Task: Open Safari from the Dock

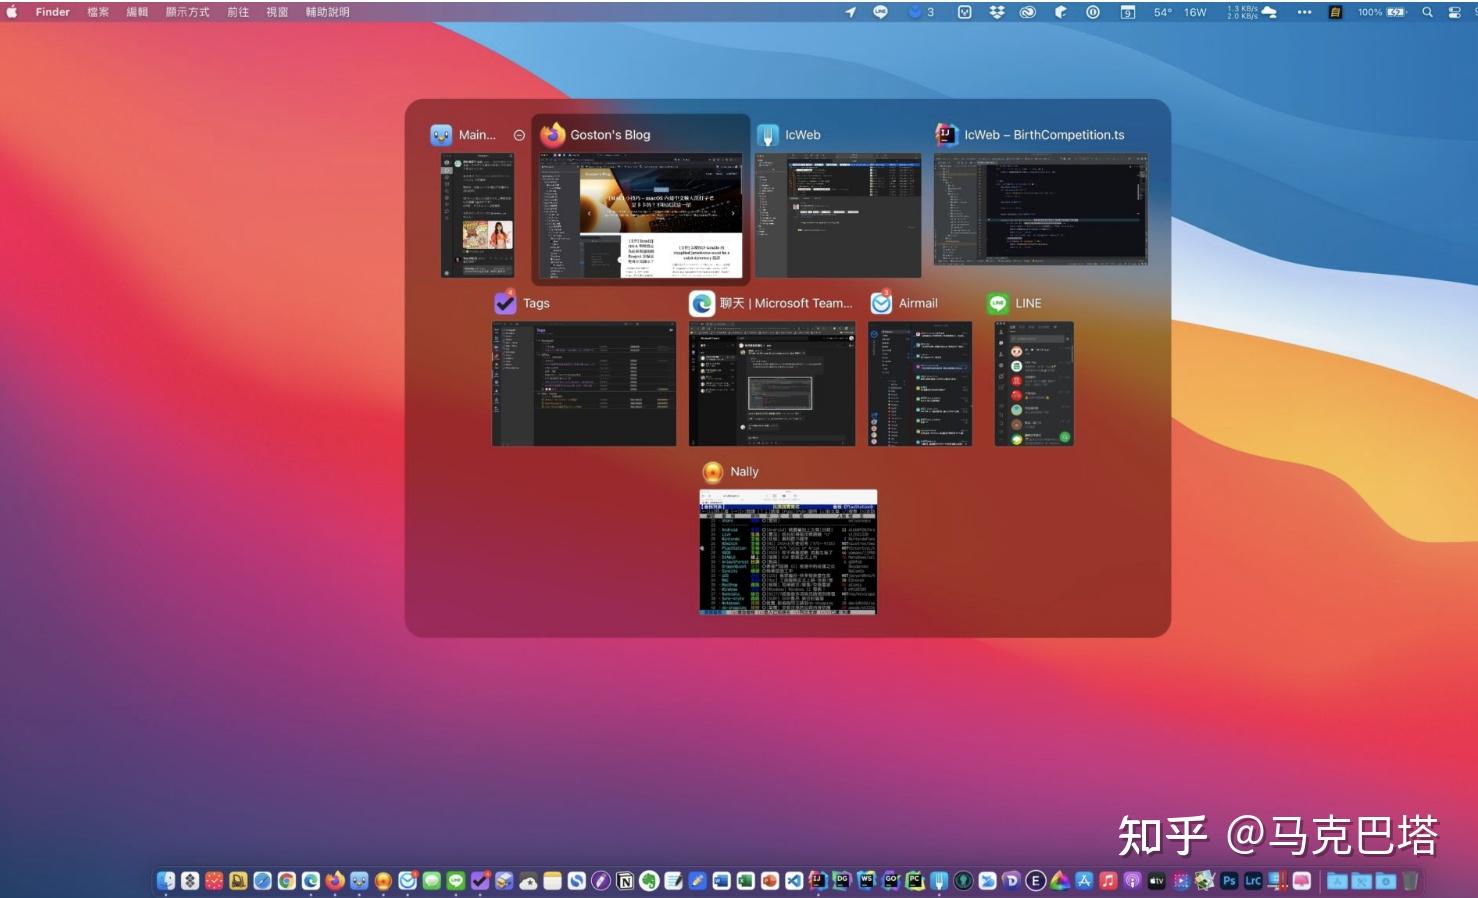Action: tap(263, 881)
